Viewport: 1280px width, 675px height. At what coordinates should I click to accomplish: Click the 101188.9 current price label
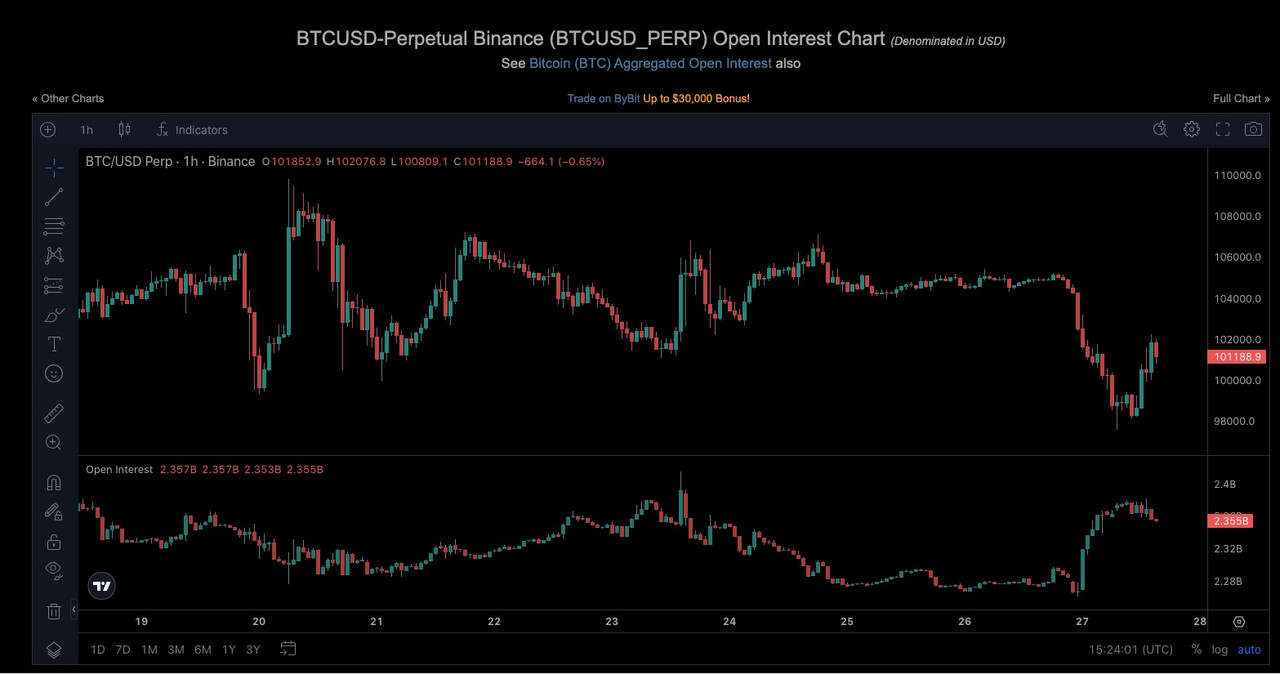click(1237, 357)
